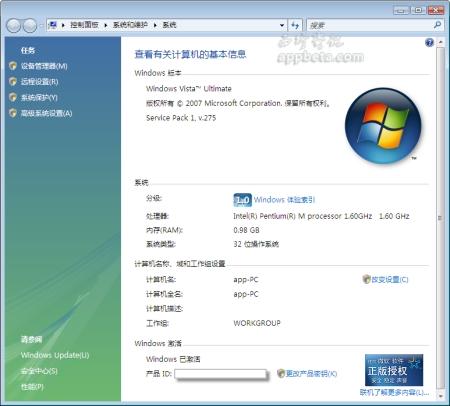
Task: Minimize the System window
Action: (x=401, y=10)
